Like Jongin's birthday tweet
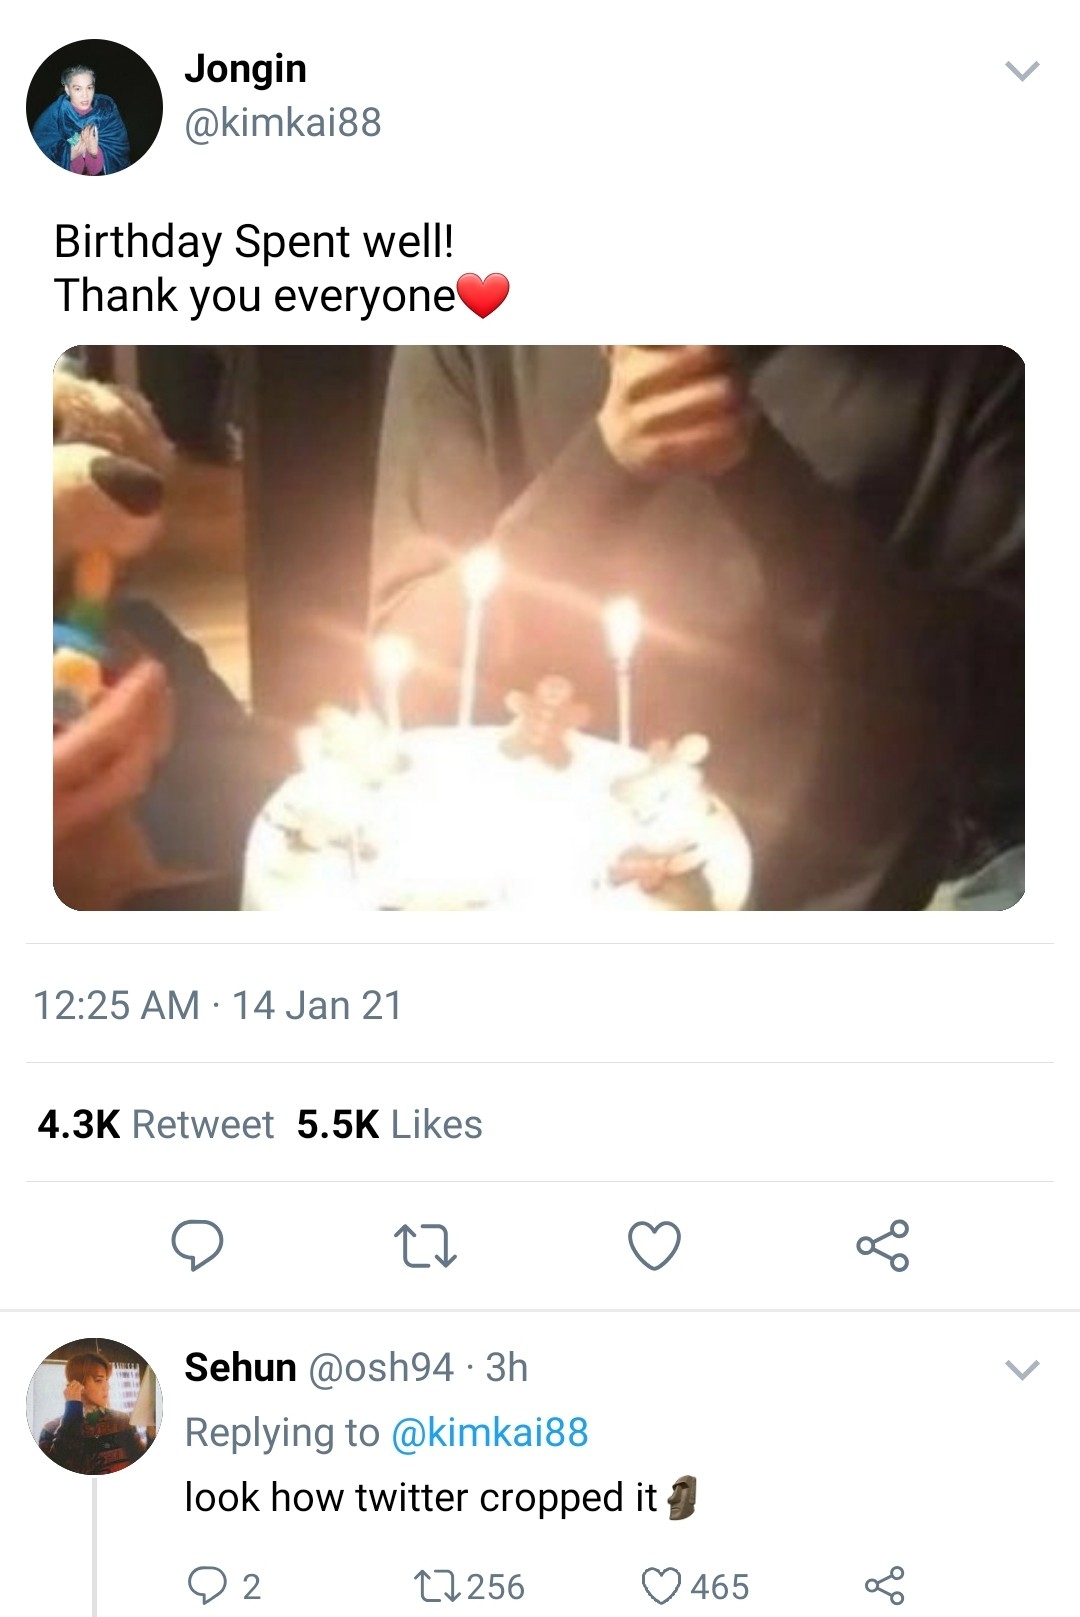 [654, 1246]
